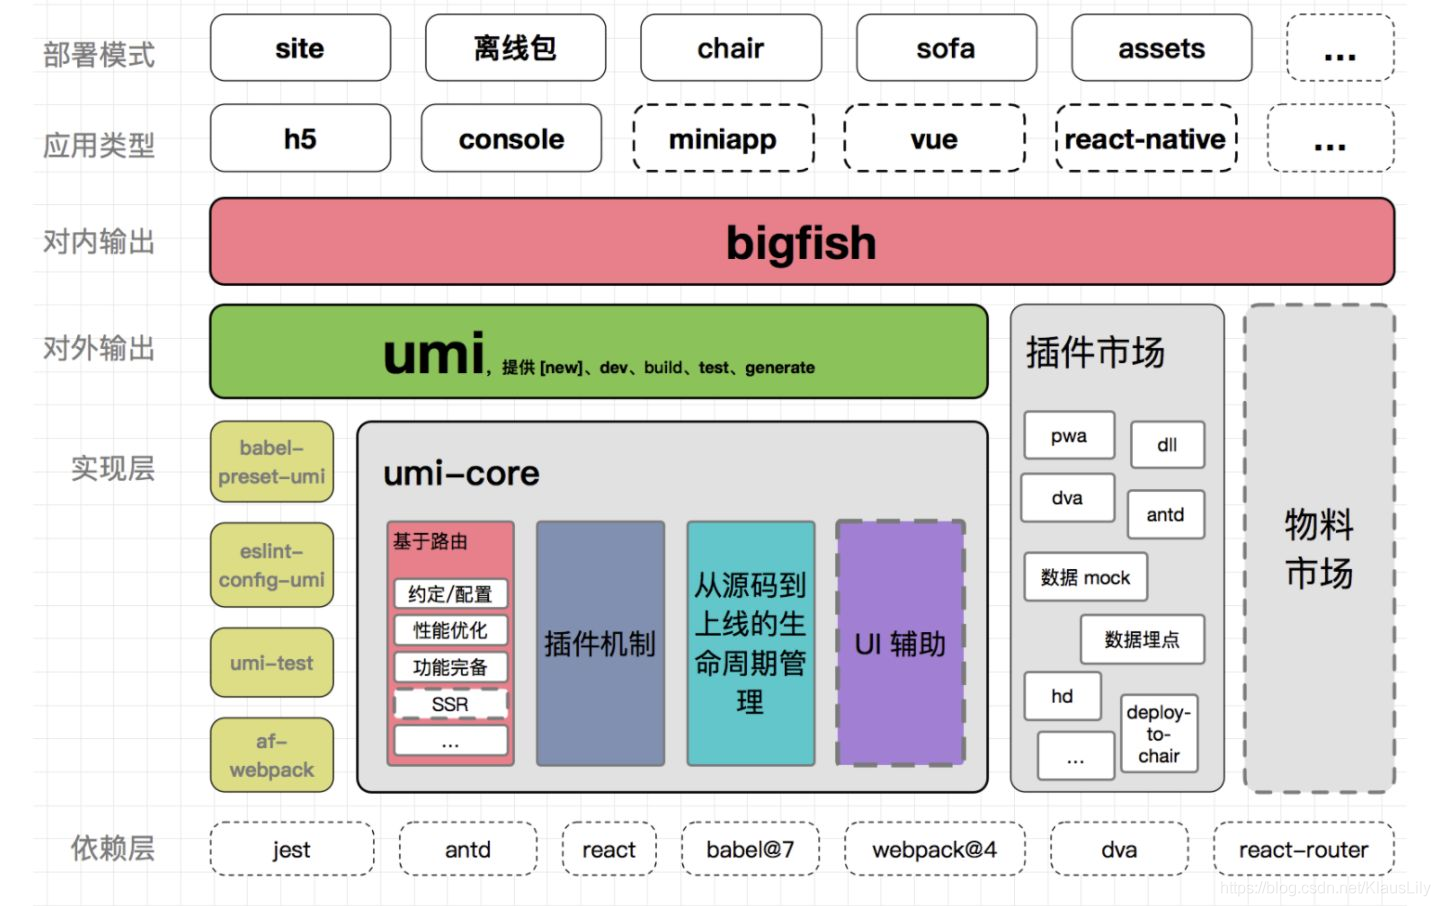Click the 实现层 row label
This screenshot has height=906, width=1440.
tap(112, 467)
